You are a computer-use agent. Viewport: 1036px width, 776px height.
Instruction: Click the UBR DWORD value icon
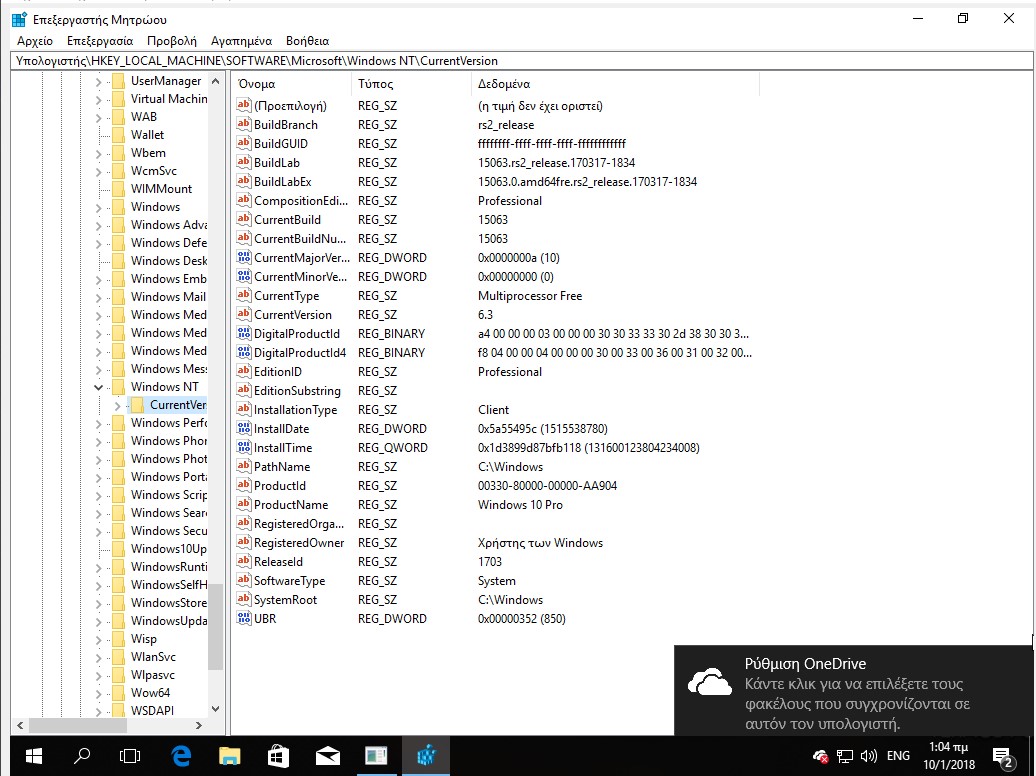point(244,619)
